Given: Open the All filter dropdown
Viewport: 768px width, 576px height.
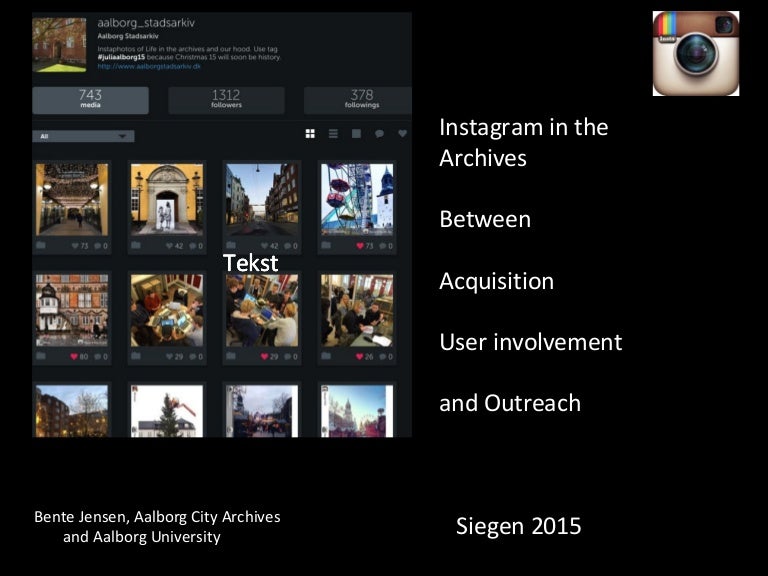Looking at the screenshot, I should point(83,136).
